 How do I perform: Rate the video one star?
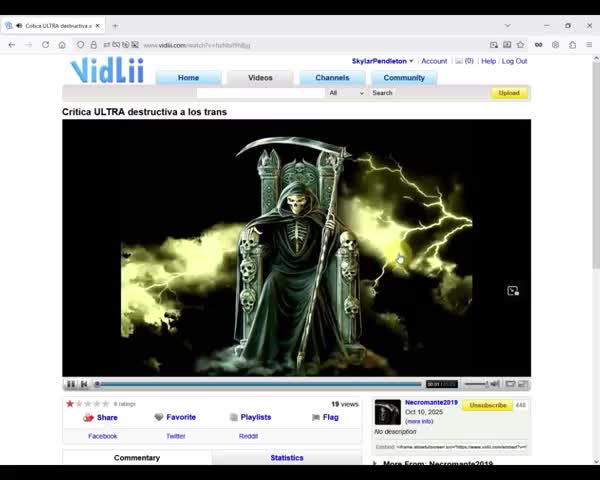70,403
